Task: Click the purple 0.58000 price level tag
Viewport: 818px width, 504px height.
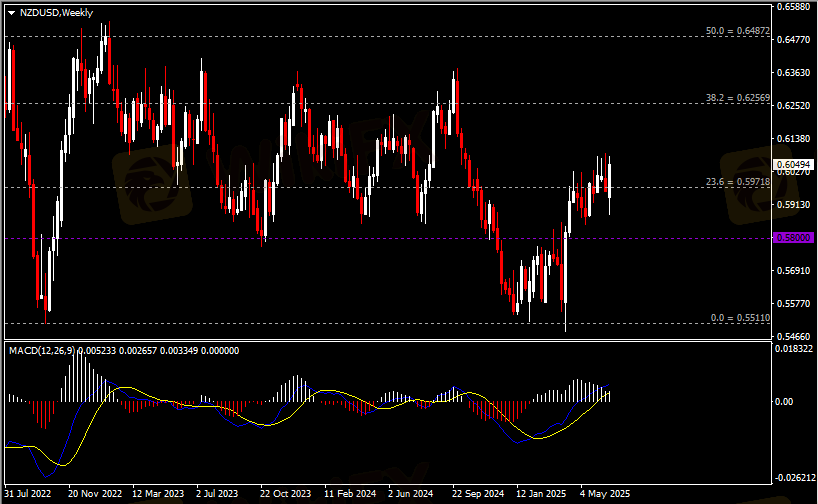Action: [x=793, y=238]
